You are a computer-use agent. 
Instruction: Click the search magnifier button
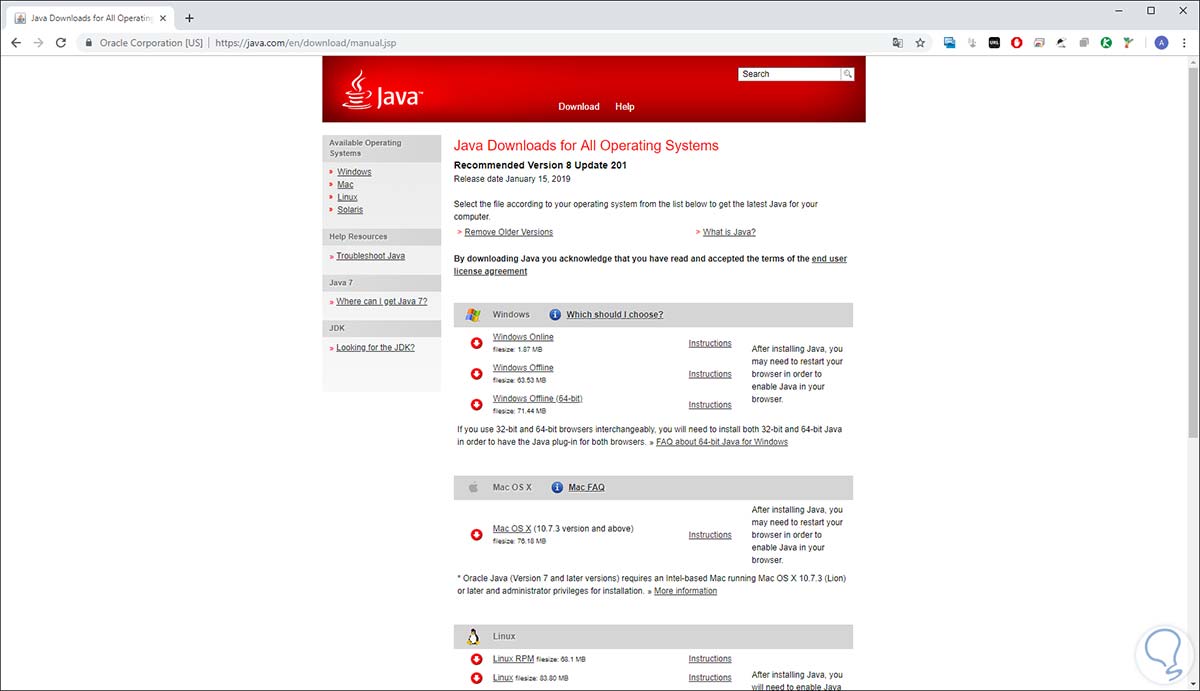[848, 74]
